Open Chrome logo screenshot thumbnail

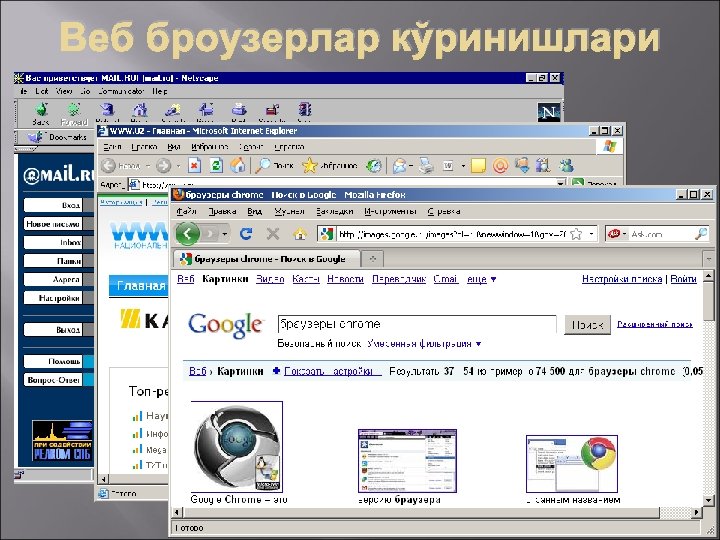pyautogui.click(x=572, y=464)
